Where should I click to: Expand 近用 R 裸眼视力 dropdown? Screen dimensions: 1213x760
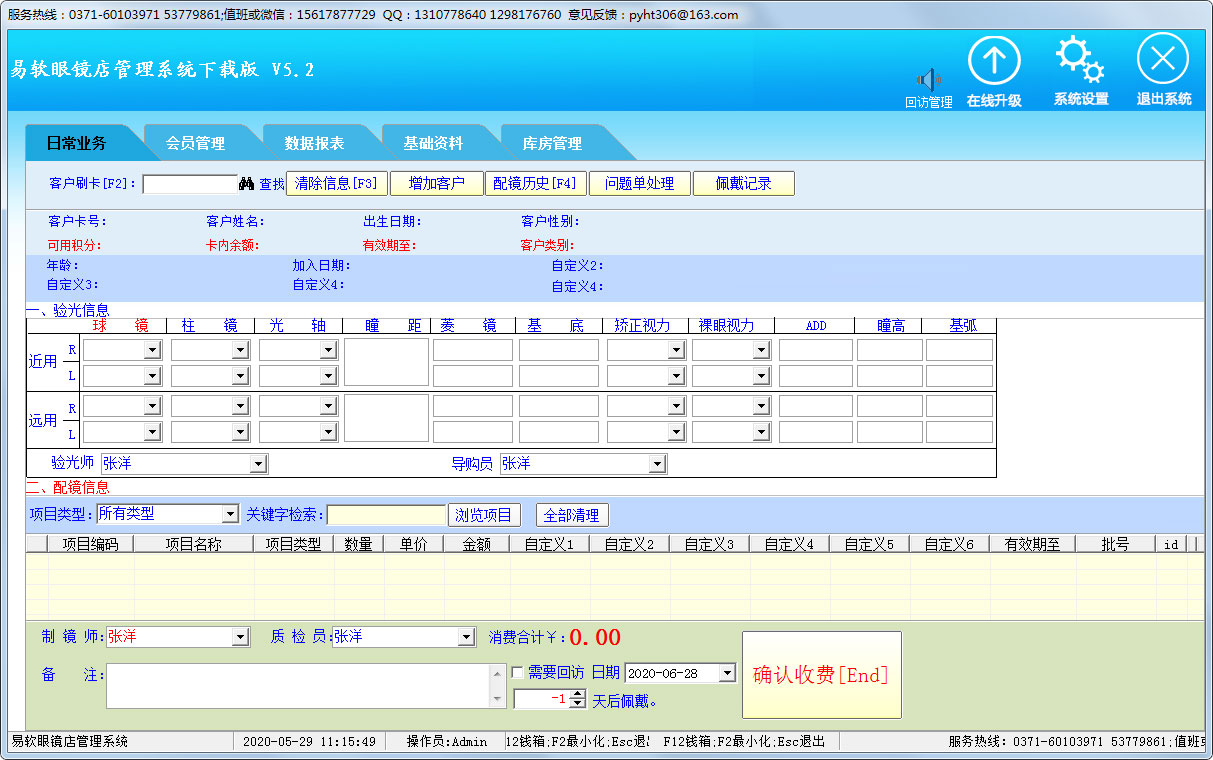pyautogui.click(x=762, y=350)
